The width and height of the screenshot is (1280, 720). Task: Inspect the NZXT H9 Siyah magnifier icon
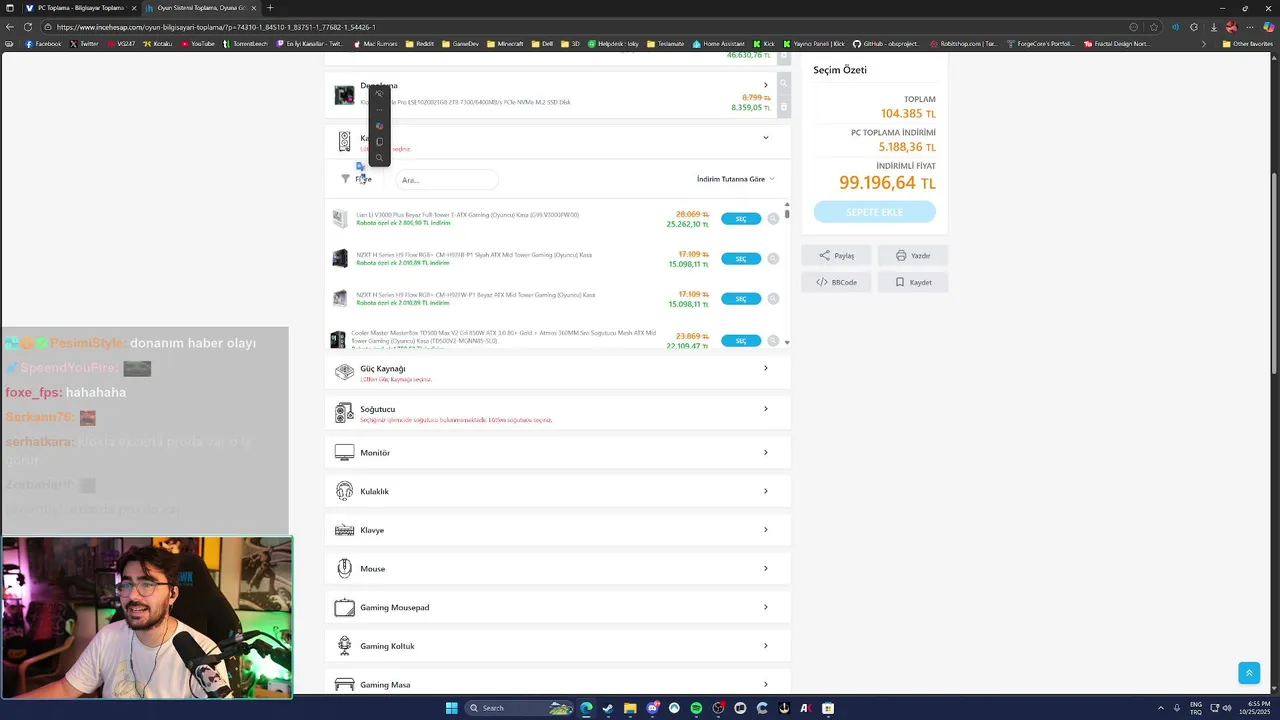coord(773,259)
